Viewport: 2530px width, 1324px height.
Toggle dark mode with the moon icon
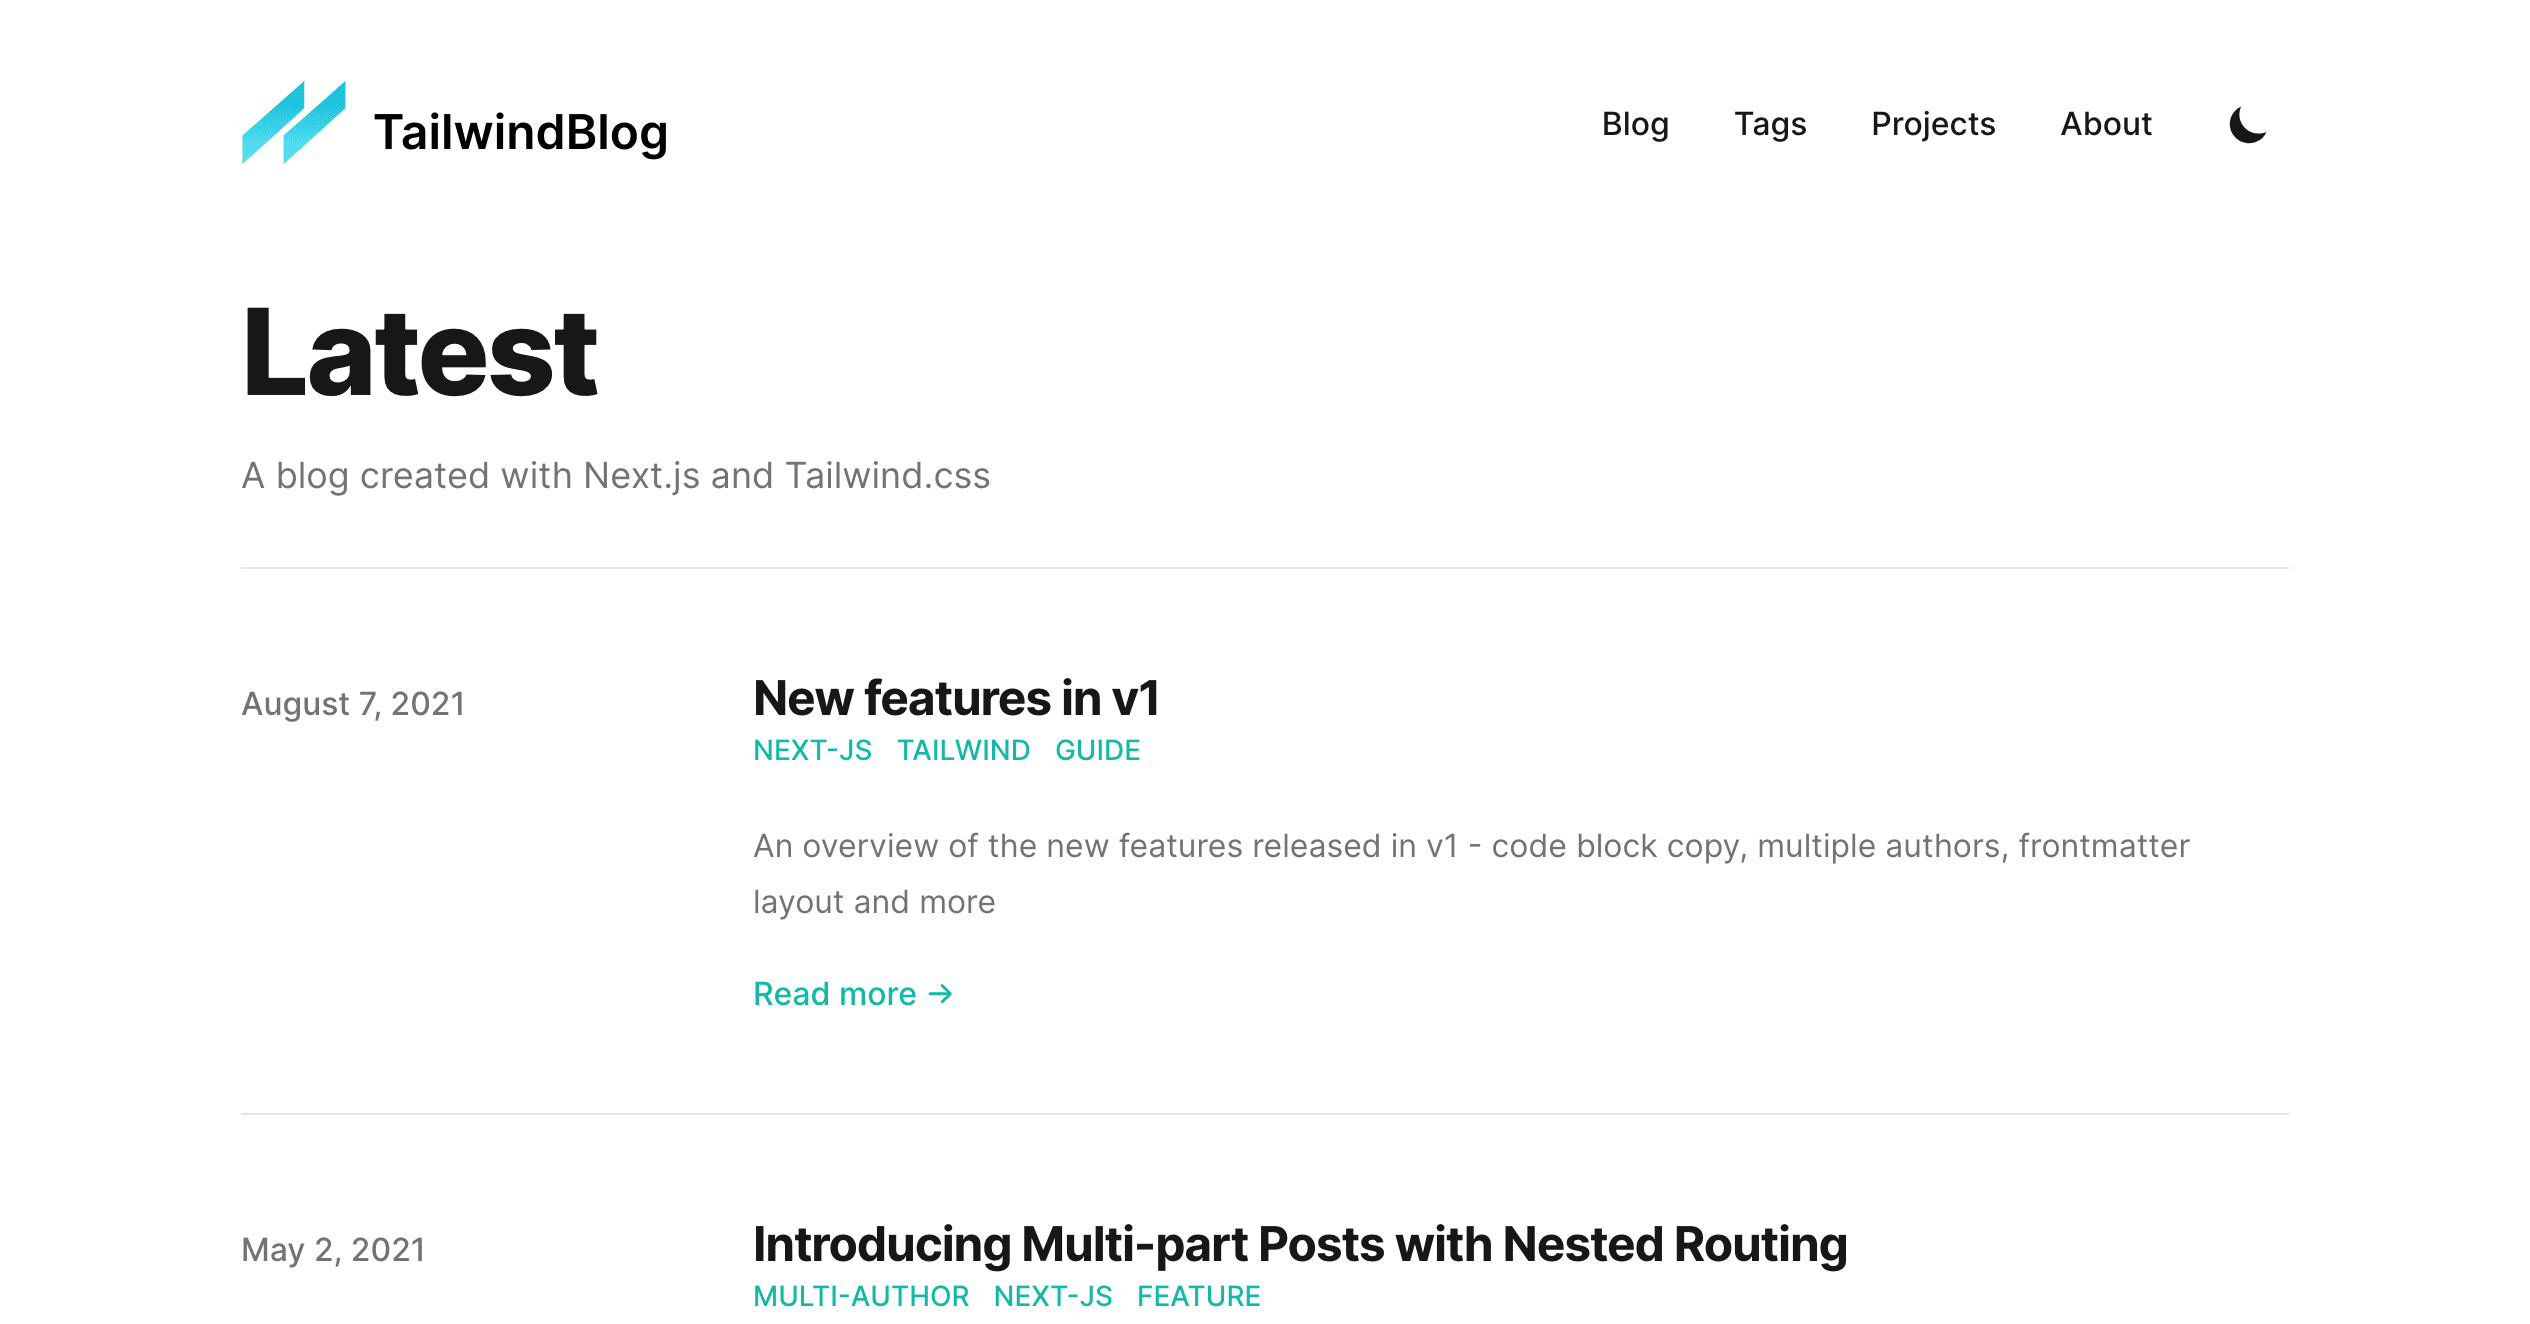[2248, 125]
